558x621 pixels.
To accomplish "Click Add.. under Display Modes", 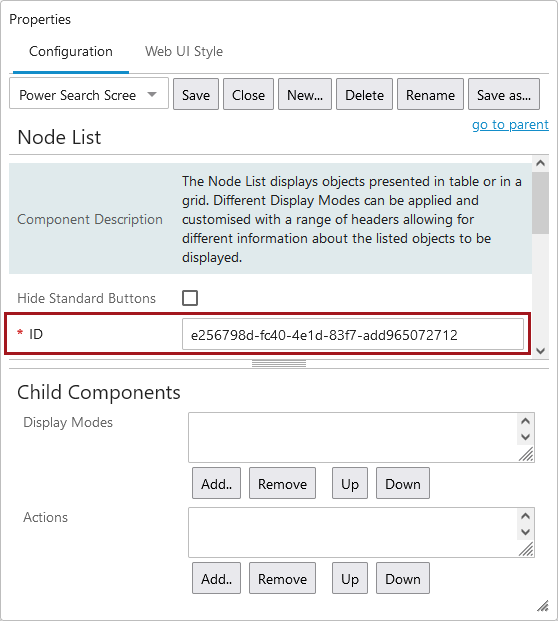I will 216,484.
